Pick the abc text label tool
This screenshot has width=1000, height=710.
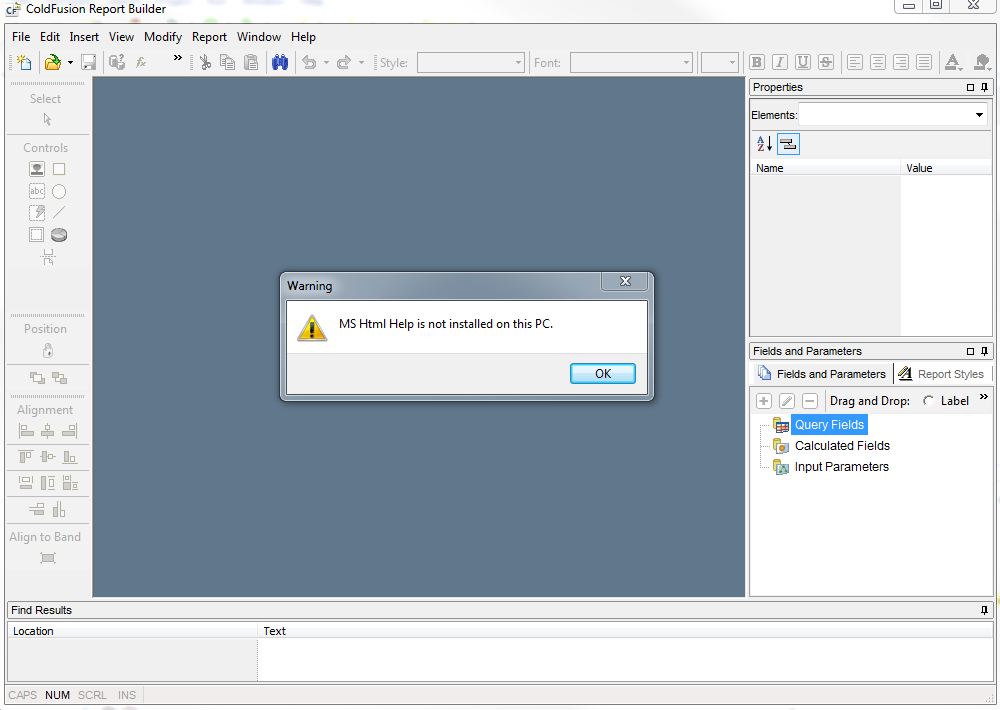(37, 191)
